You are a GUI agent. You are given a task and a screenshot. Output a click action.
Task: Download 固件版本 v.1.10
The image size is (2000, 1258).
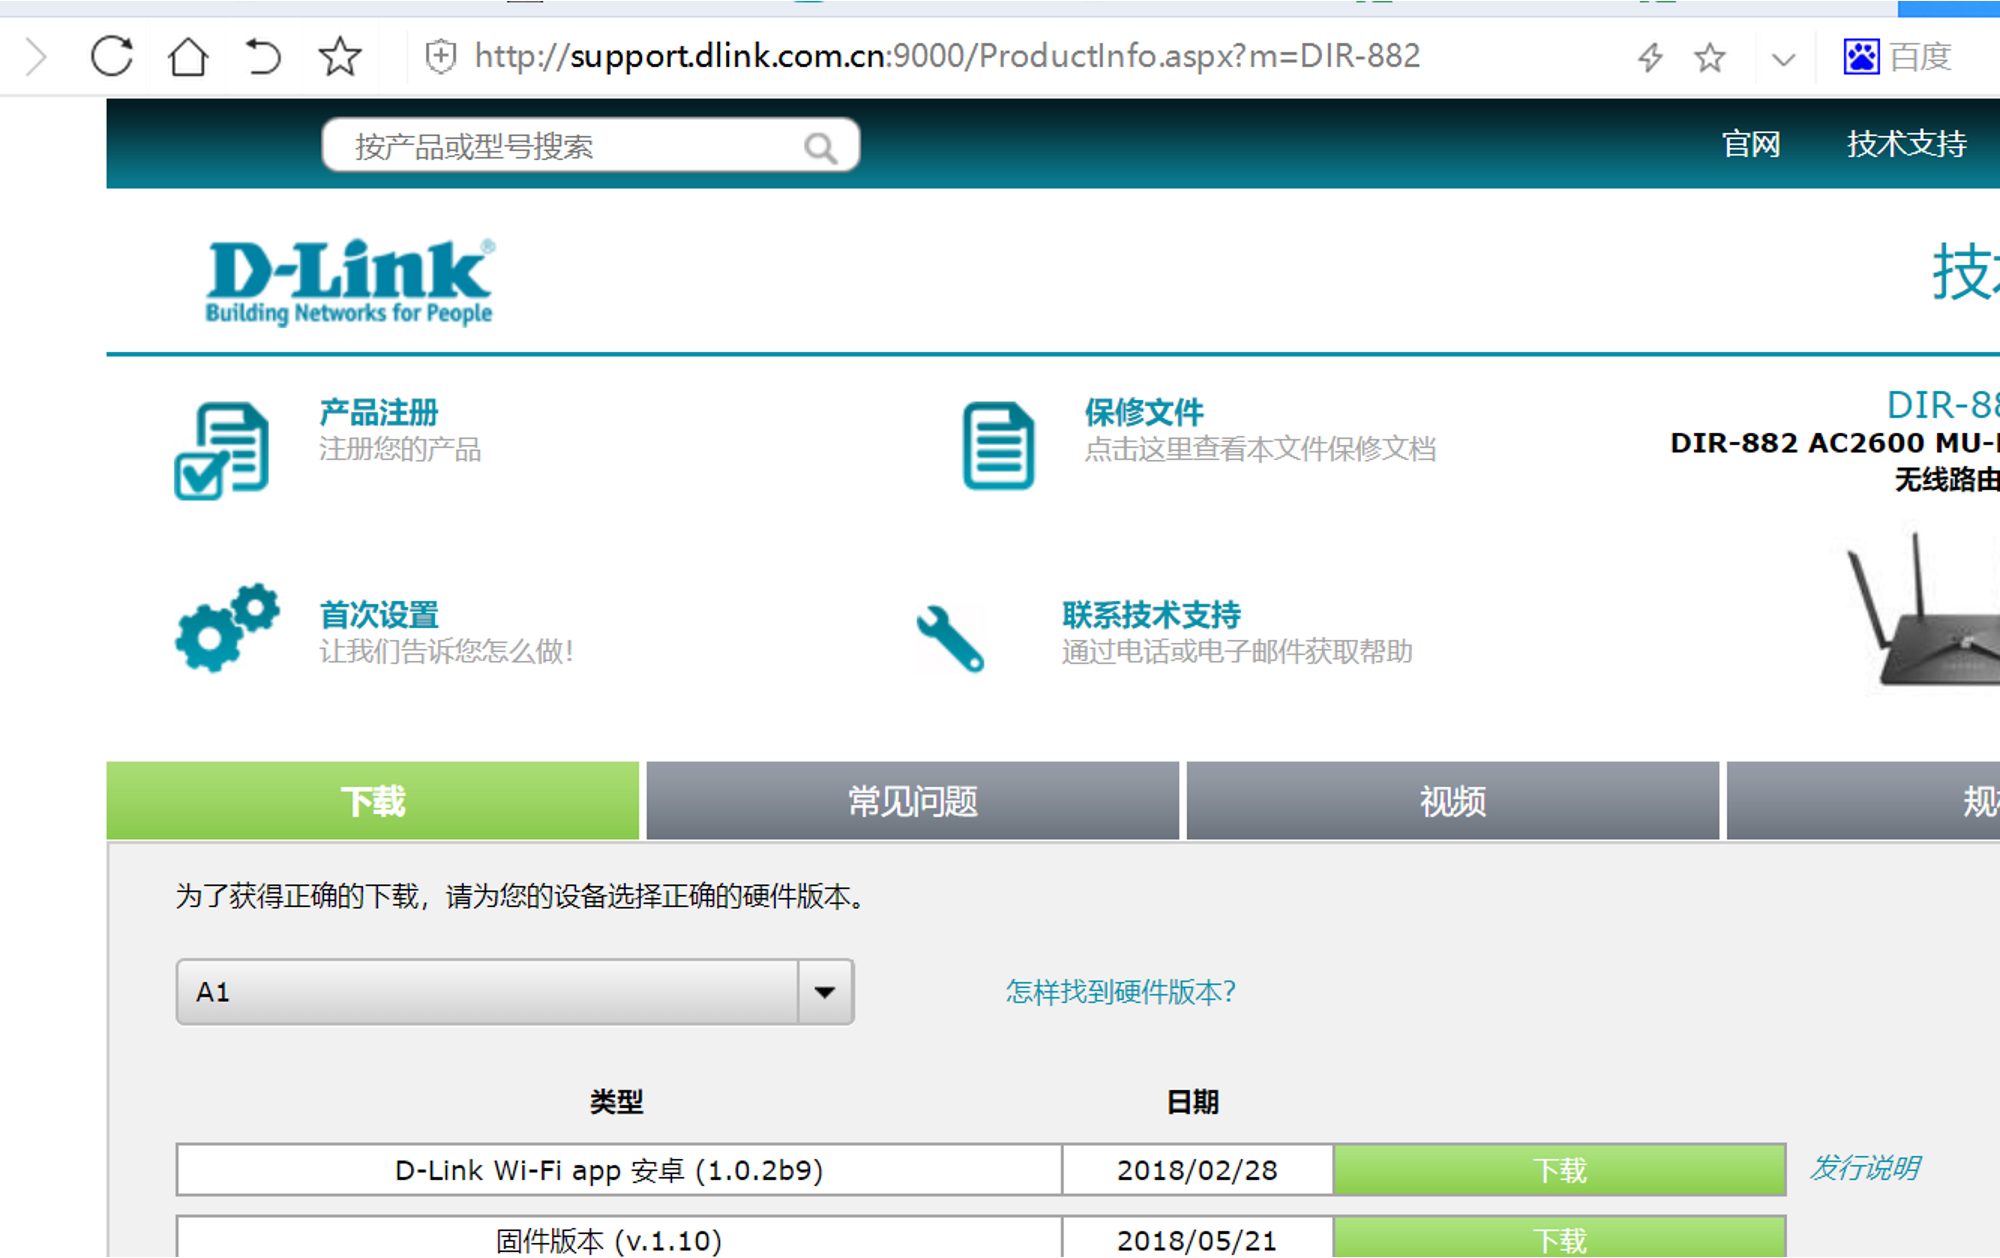coord(1560,1238)
